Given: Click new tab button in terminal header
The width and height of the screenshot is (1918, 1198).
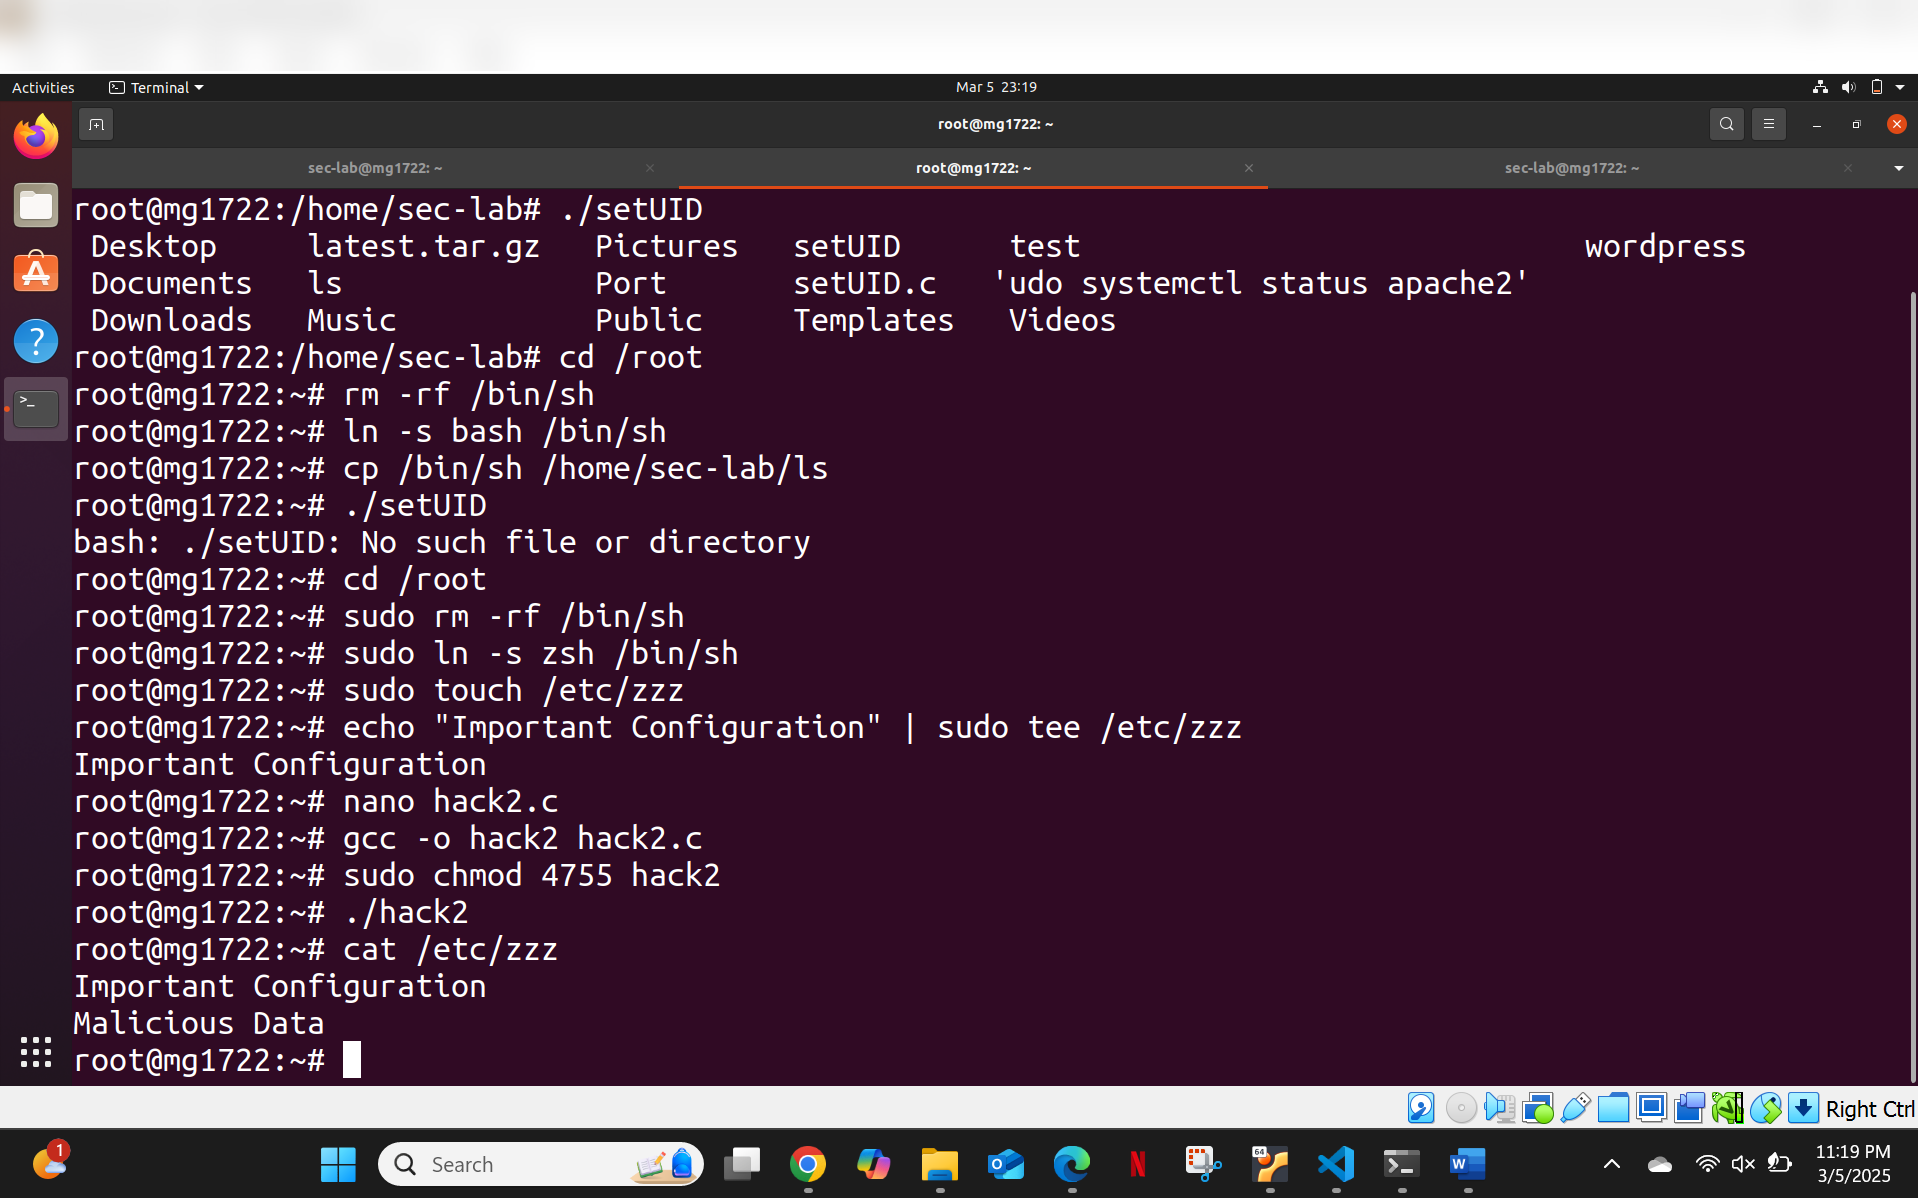Looking at the screenshot, I should coord(96,124).
